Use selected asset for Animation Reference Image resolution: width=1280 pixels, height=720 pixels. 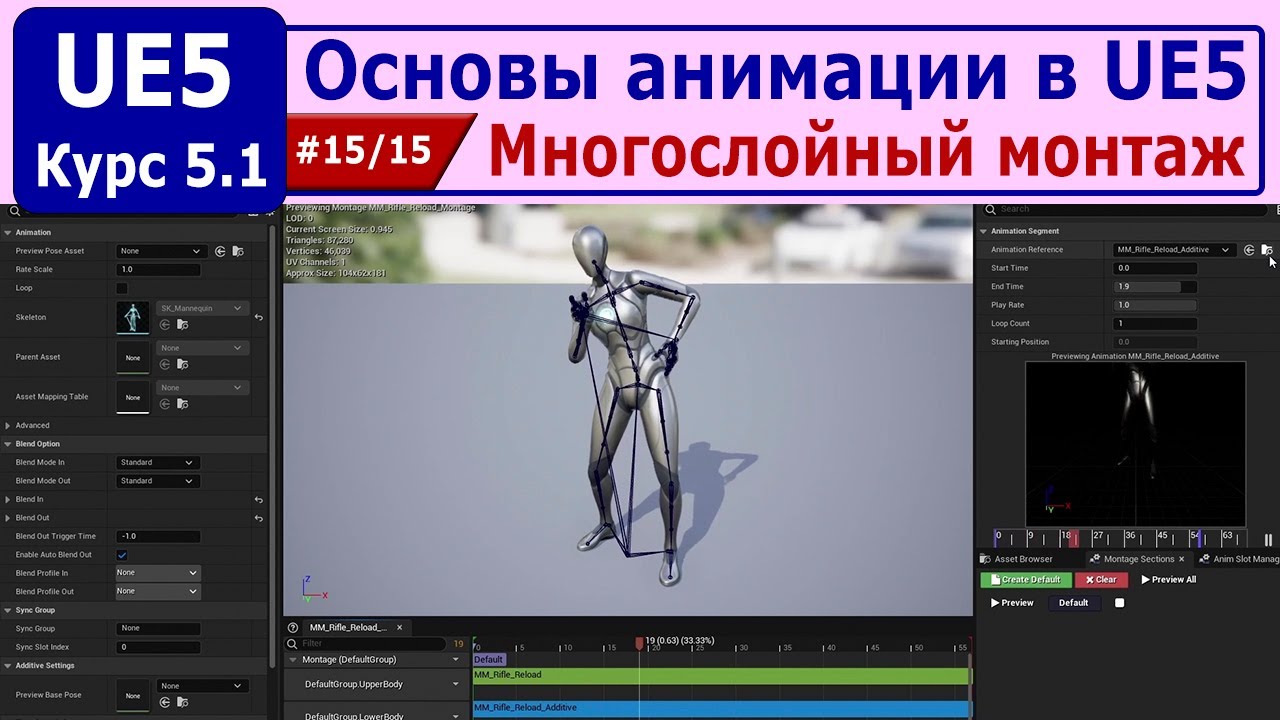1249,250
